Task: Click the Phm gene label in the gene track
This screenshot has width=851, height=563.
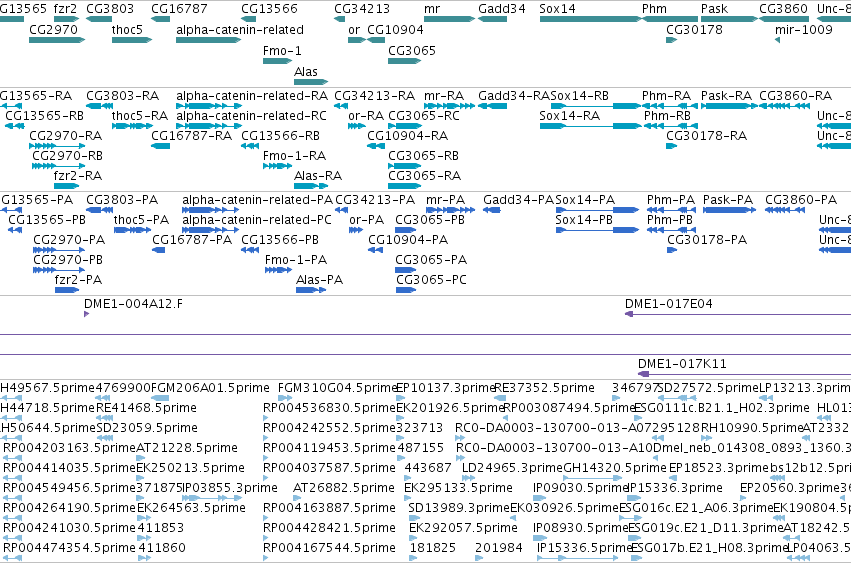Action: [655, 9]
